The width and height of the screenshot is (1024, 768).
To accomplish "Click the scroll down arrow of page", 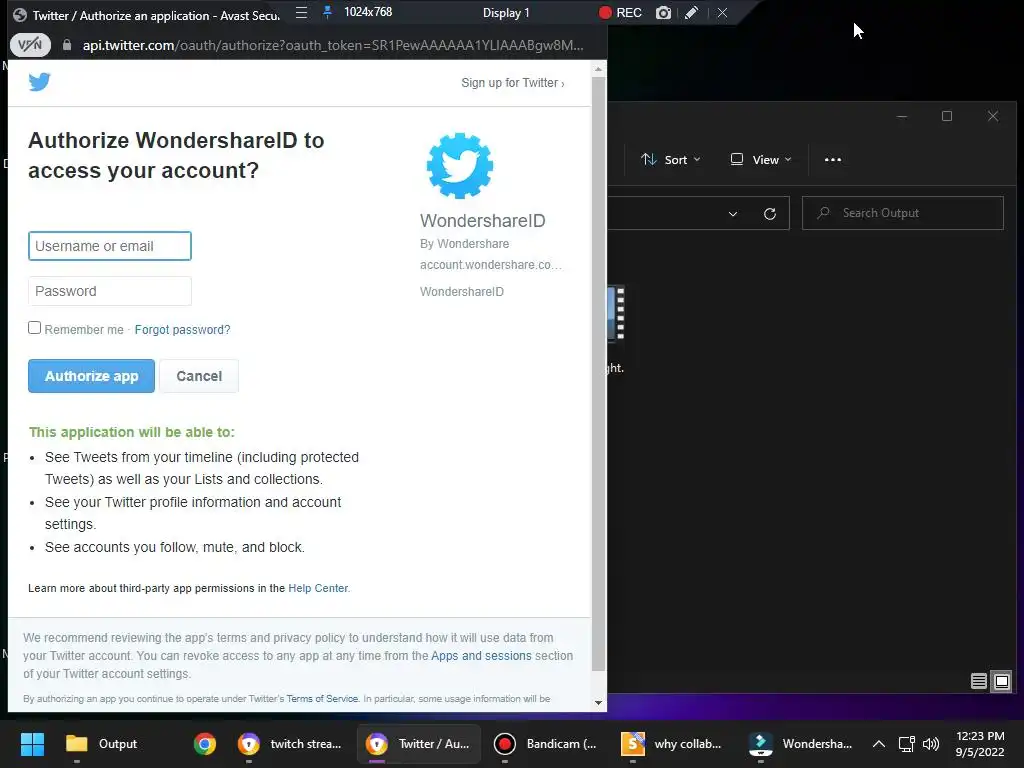I will (598, 703).
